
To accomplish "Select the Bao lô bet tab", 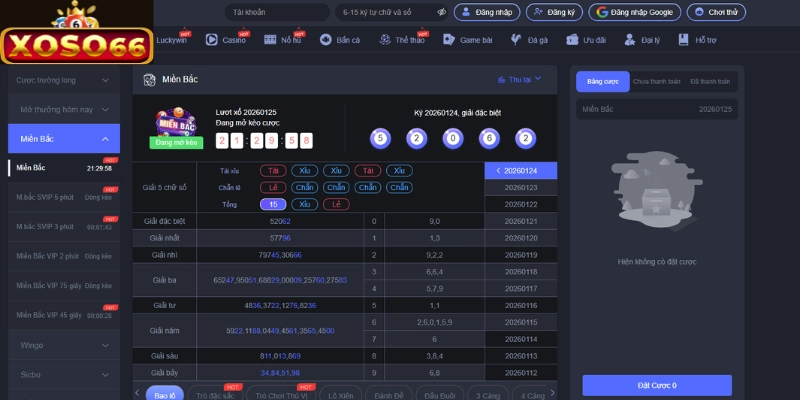I will click(165, 395).
